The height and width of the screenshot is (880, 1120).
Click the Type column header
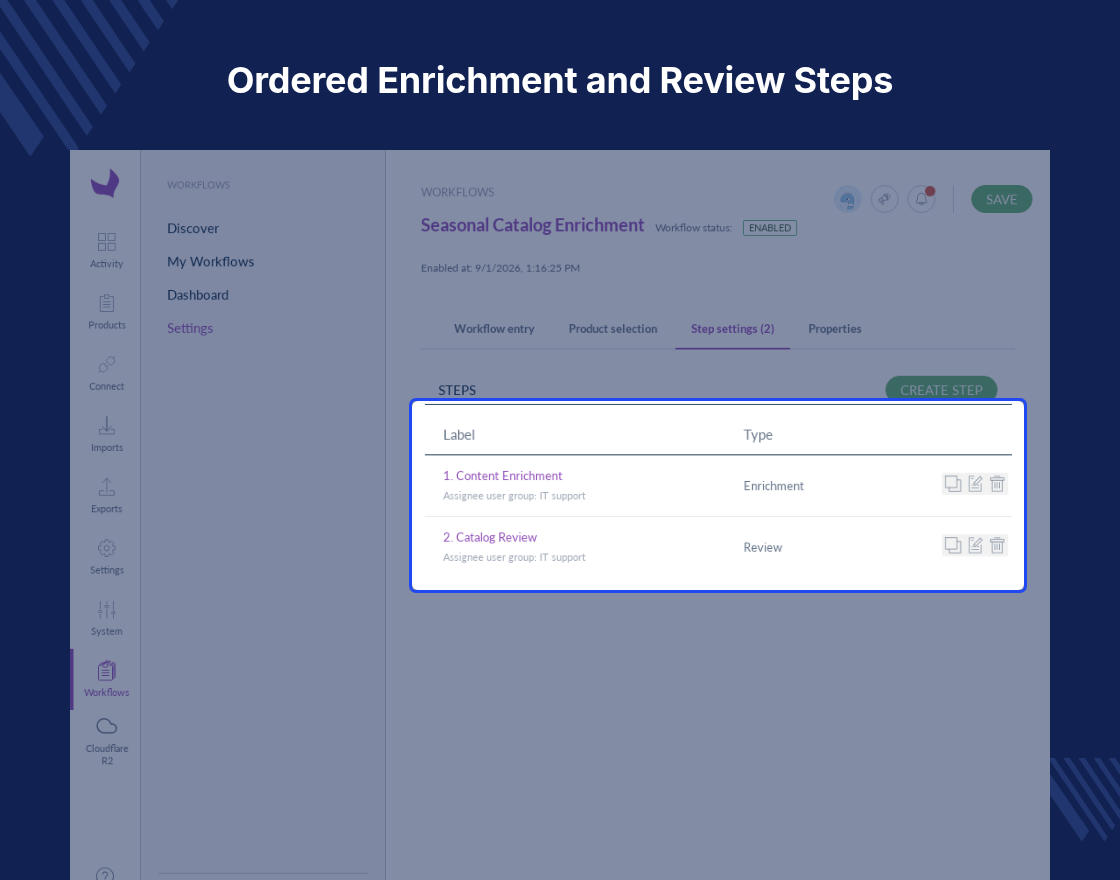coord(758,435)
